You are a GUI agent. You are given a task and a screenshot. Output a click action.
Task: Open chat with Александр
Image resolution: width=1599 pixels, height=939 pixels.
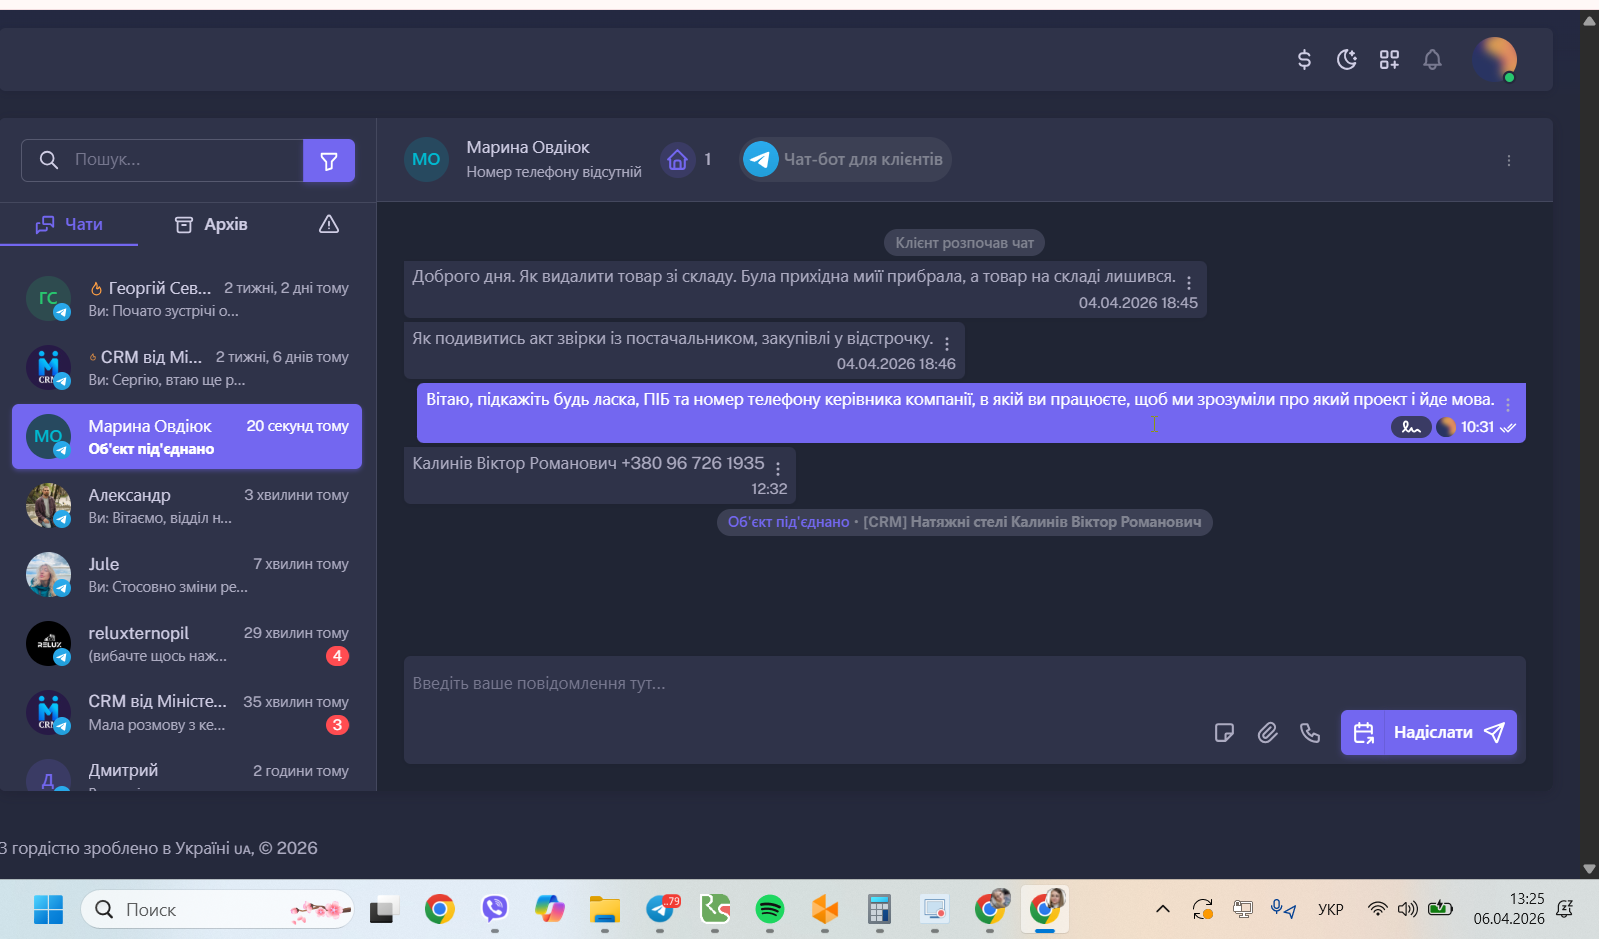[x=187, y=506]
